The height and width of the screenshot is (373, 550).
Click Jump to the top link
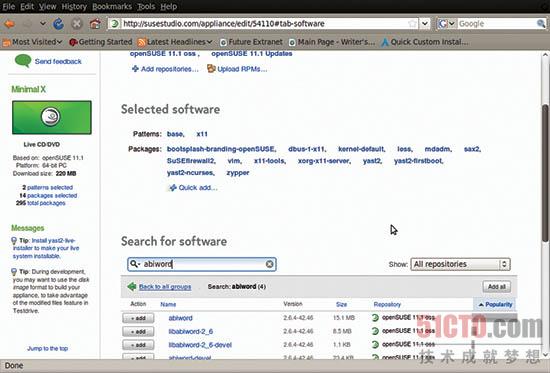(47, 348)
